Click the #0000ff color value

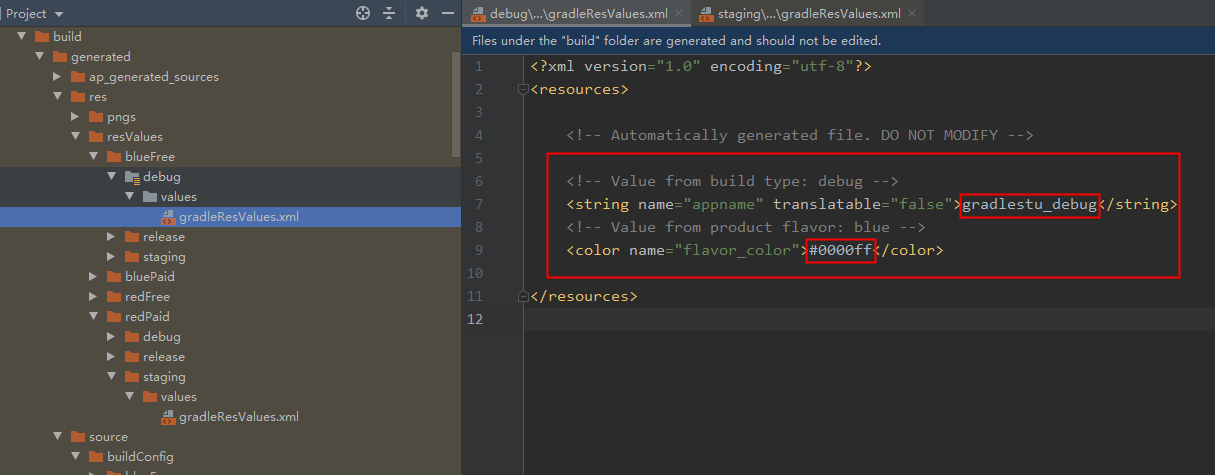[840, 250]
